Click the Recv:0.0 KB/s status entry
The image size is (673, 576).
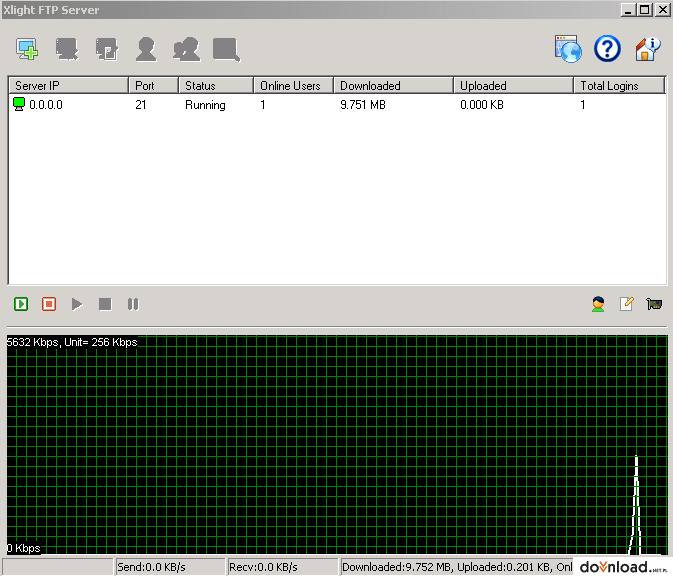[x=282, y=567]
